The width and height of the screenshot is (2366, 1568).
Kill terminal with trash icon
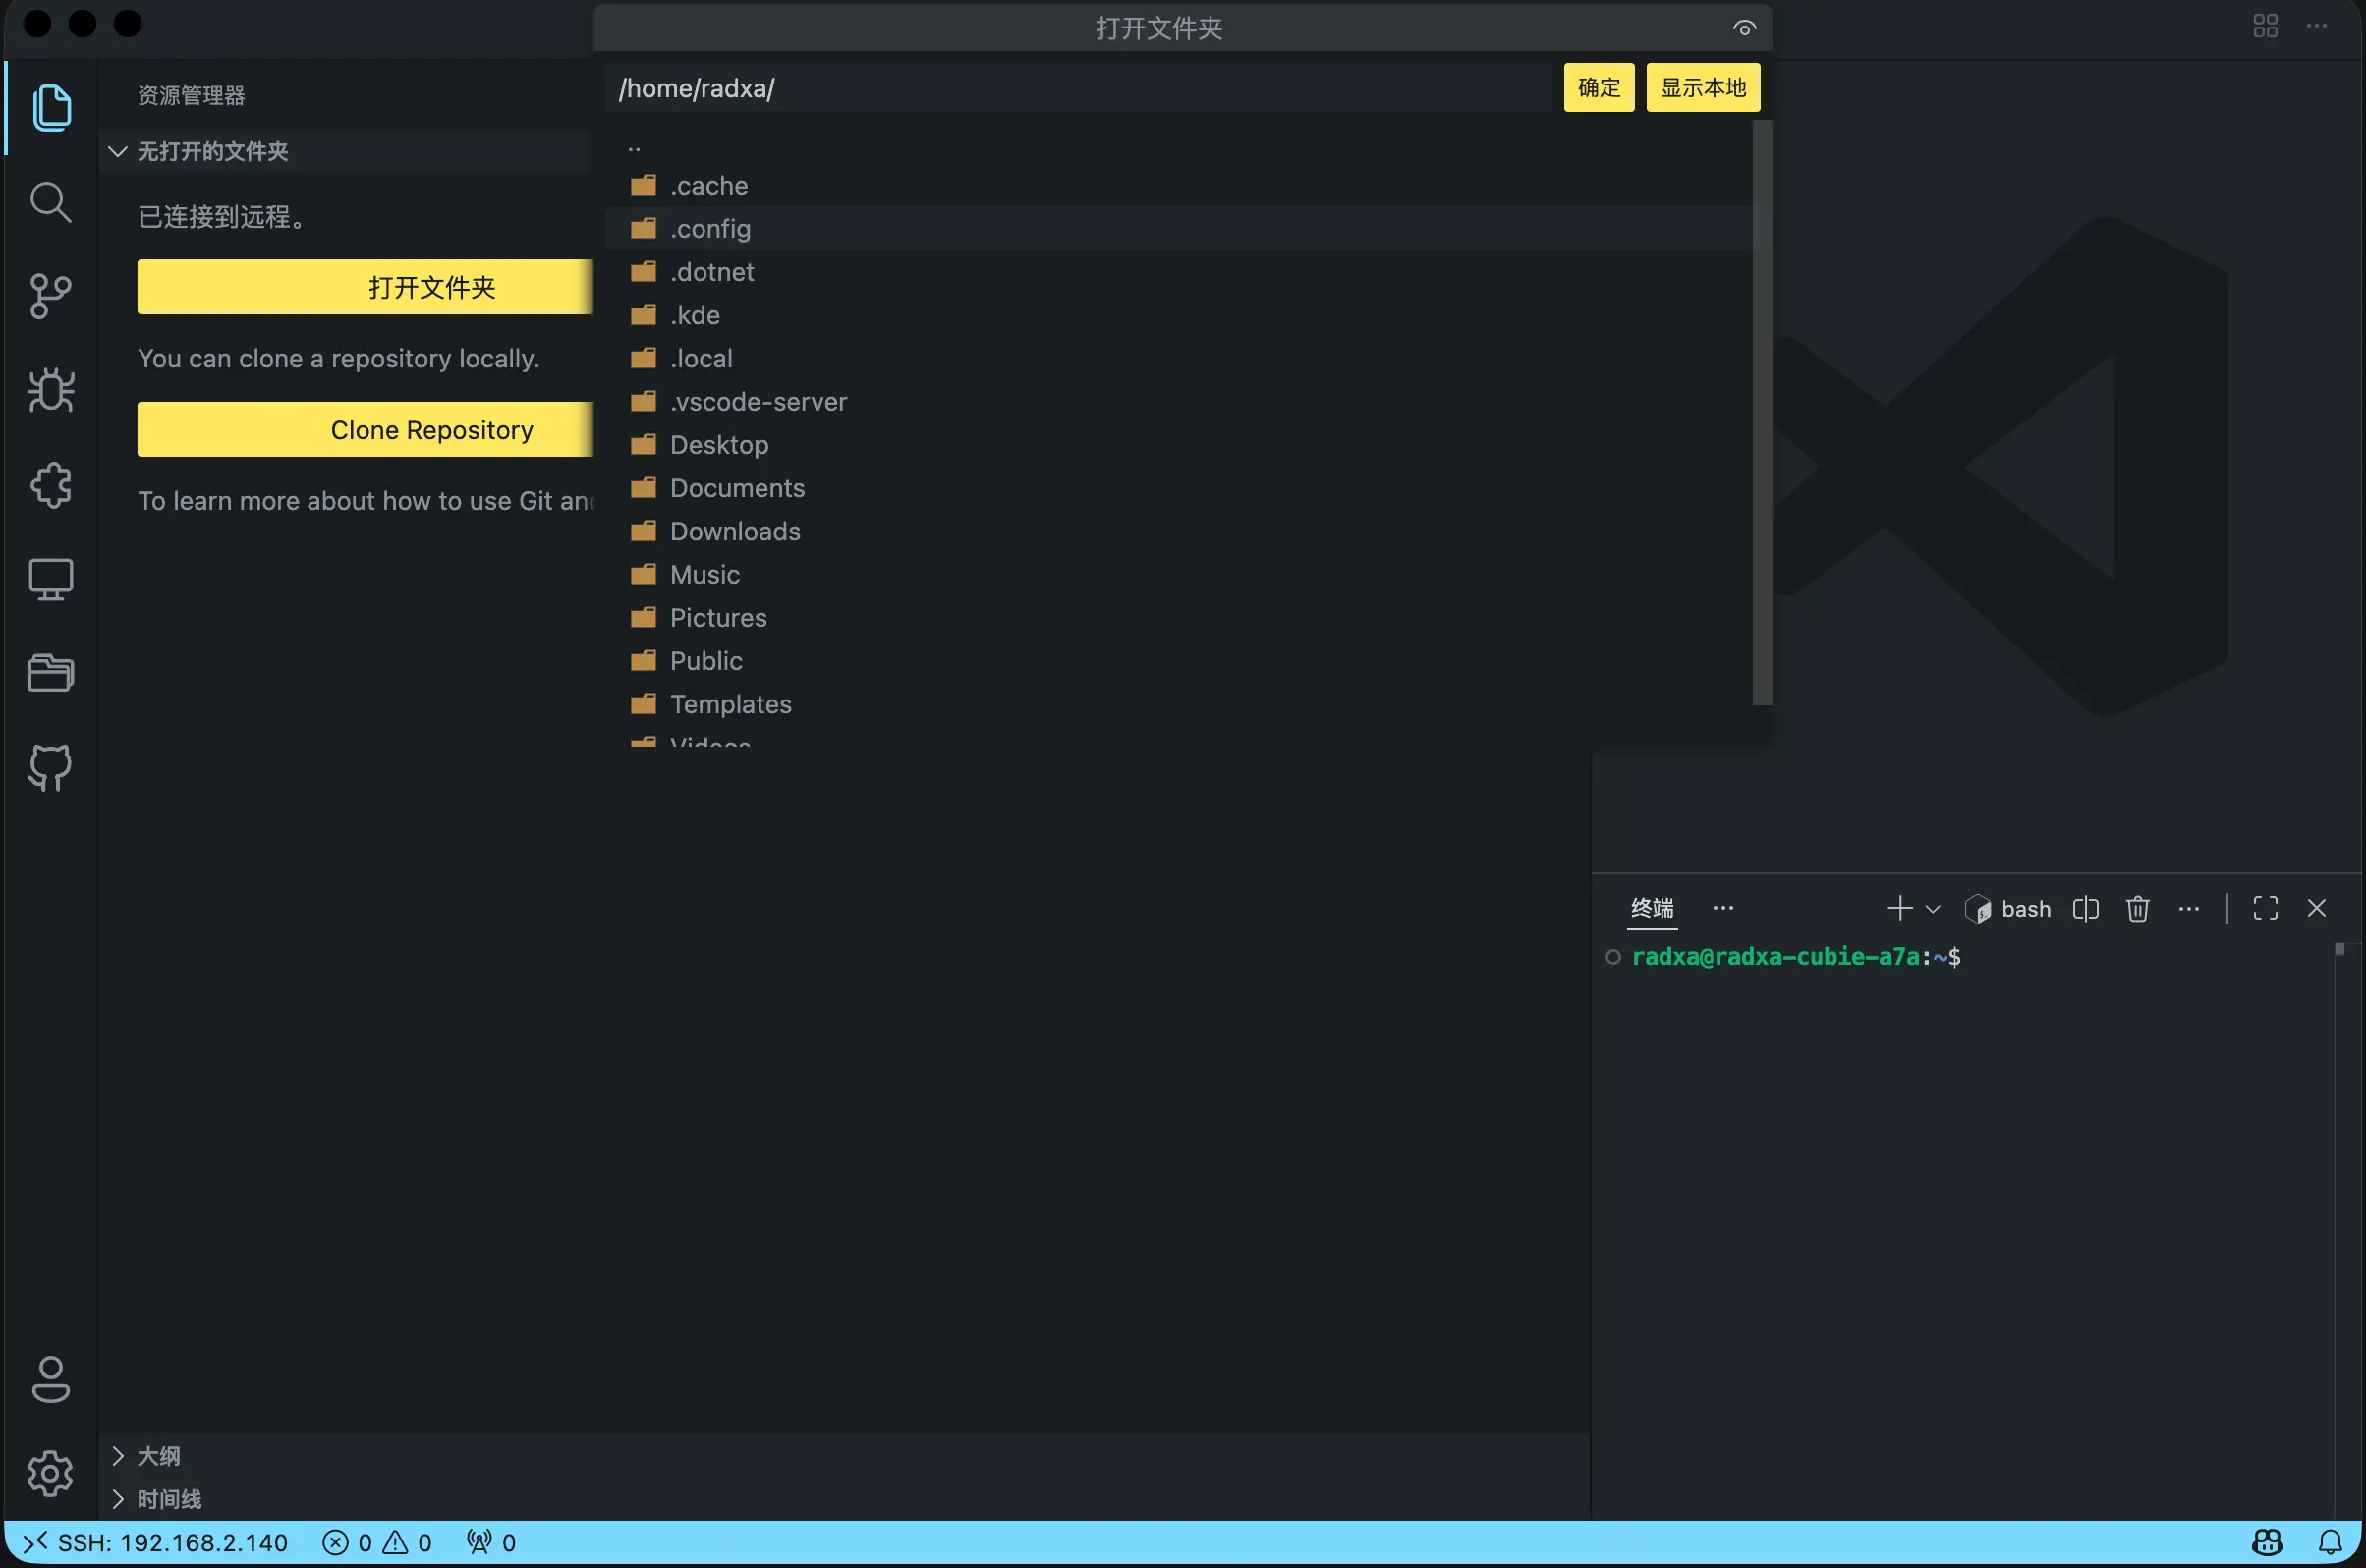coord(2137,908)
